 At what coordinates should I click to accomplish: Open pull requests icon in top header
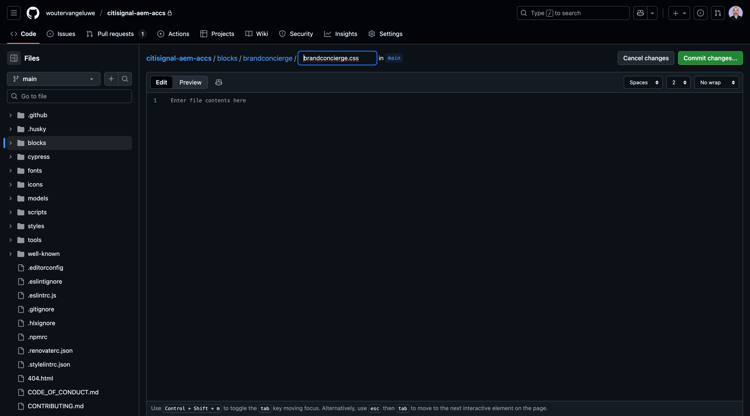[x=717, y=13]
